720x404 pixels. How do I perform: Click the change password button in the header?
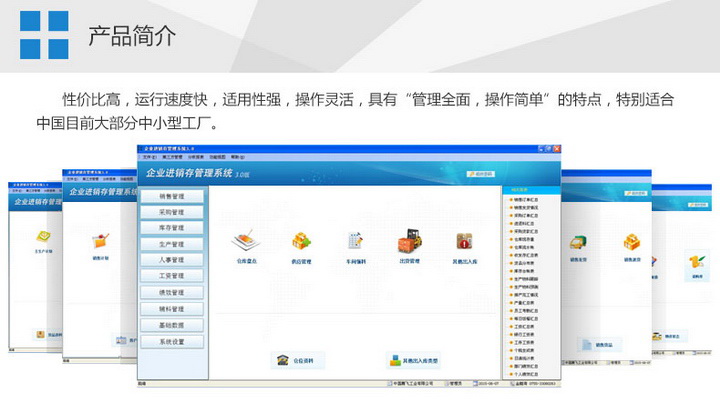click(481, 174)
